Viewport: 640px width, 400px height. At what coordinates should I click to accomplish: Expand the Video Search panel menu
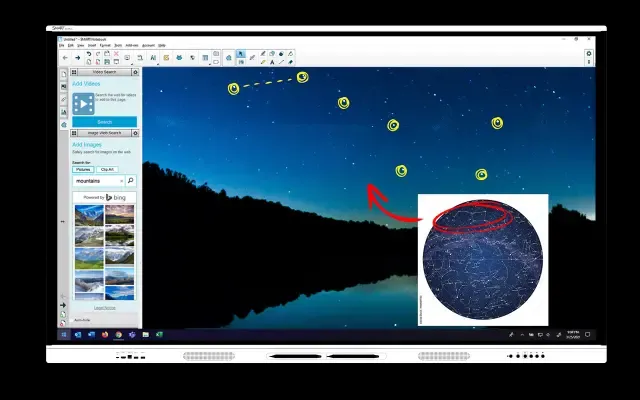point(75,73)
